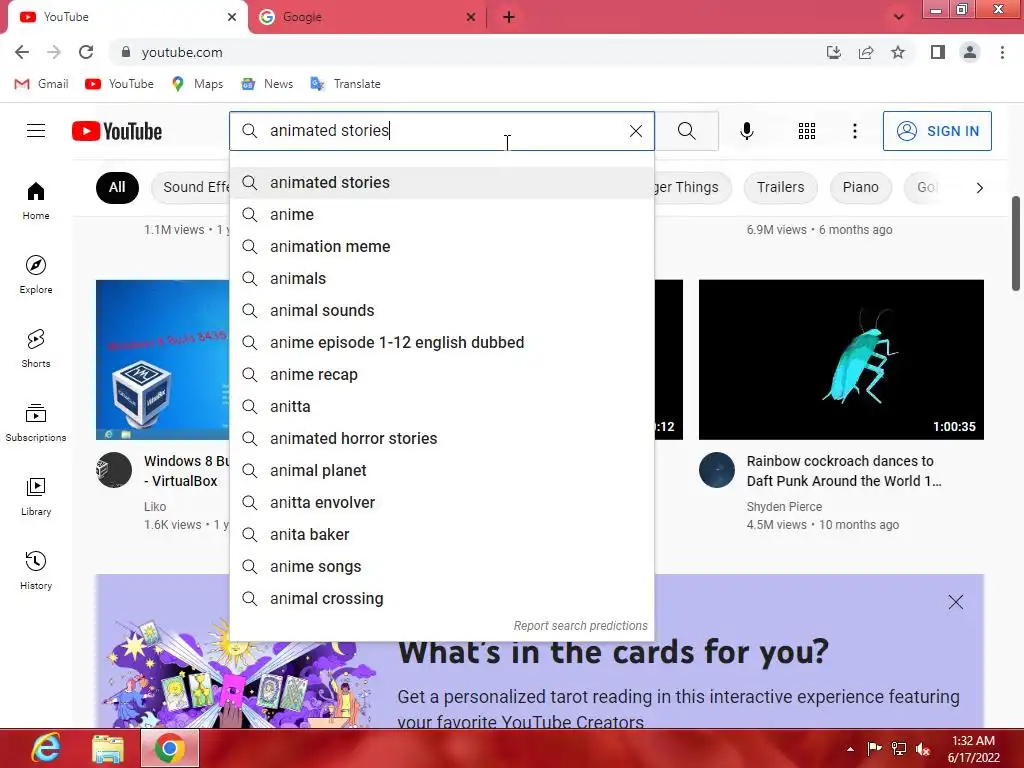The width and height of the screenshot is (1024, 768).
Task: Open Chrome three-dot menu
Action: 1002,52
